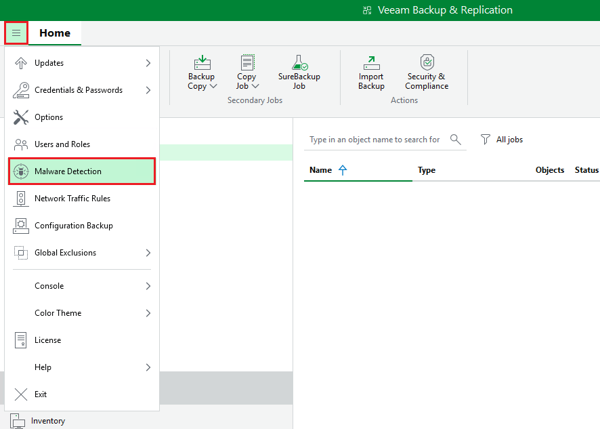The image size is (600, 429).
Task: Expand the Color Theme submenu chevron
Action: pos(148,313)
